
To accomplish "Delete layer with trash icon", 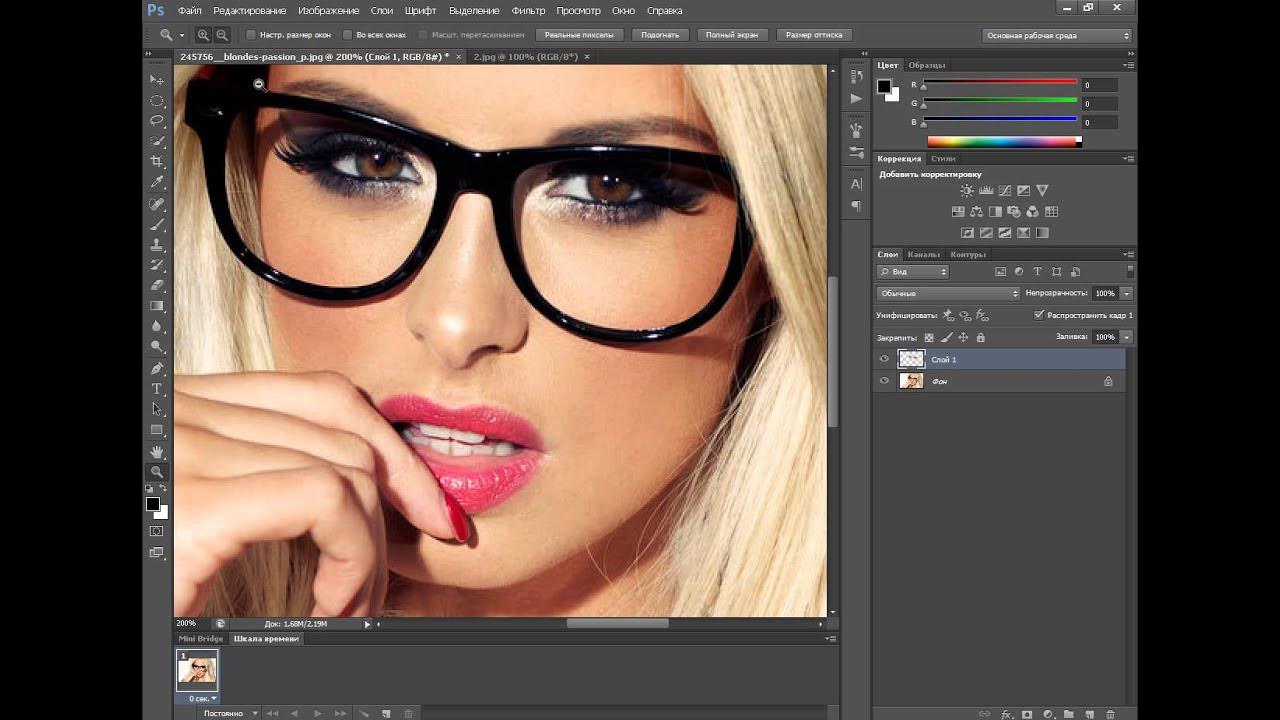I will click(x=1110, y=714).
